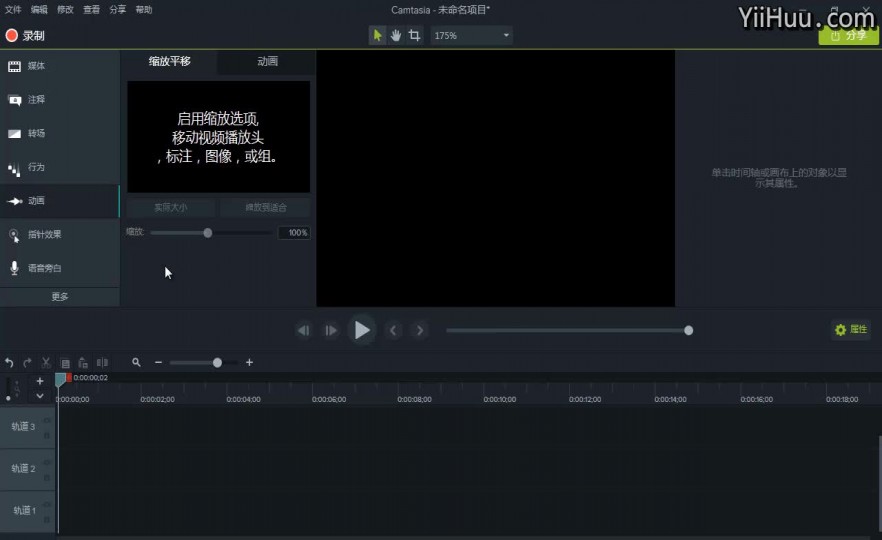Viewport: 882px width, 540px height.
Task: Open the 编辑 menu
Action: (39, 10)
